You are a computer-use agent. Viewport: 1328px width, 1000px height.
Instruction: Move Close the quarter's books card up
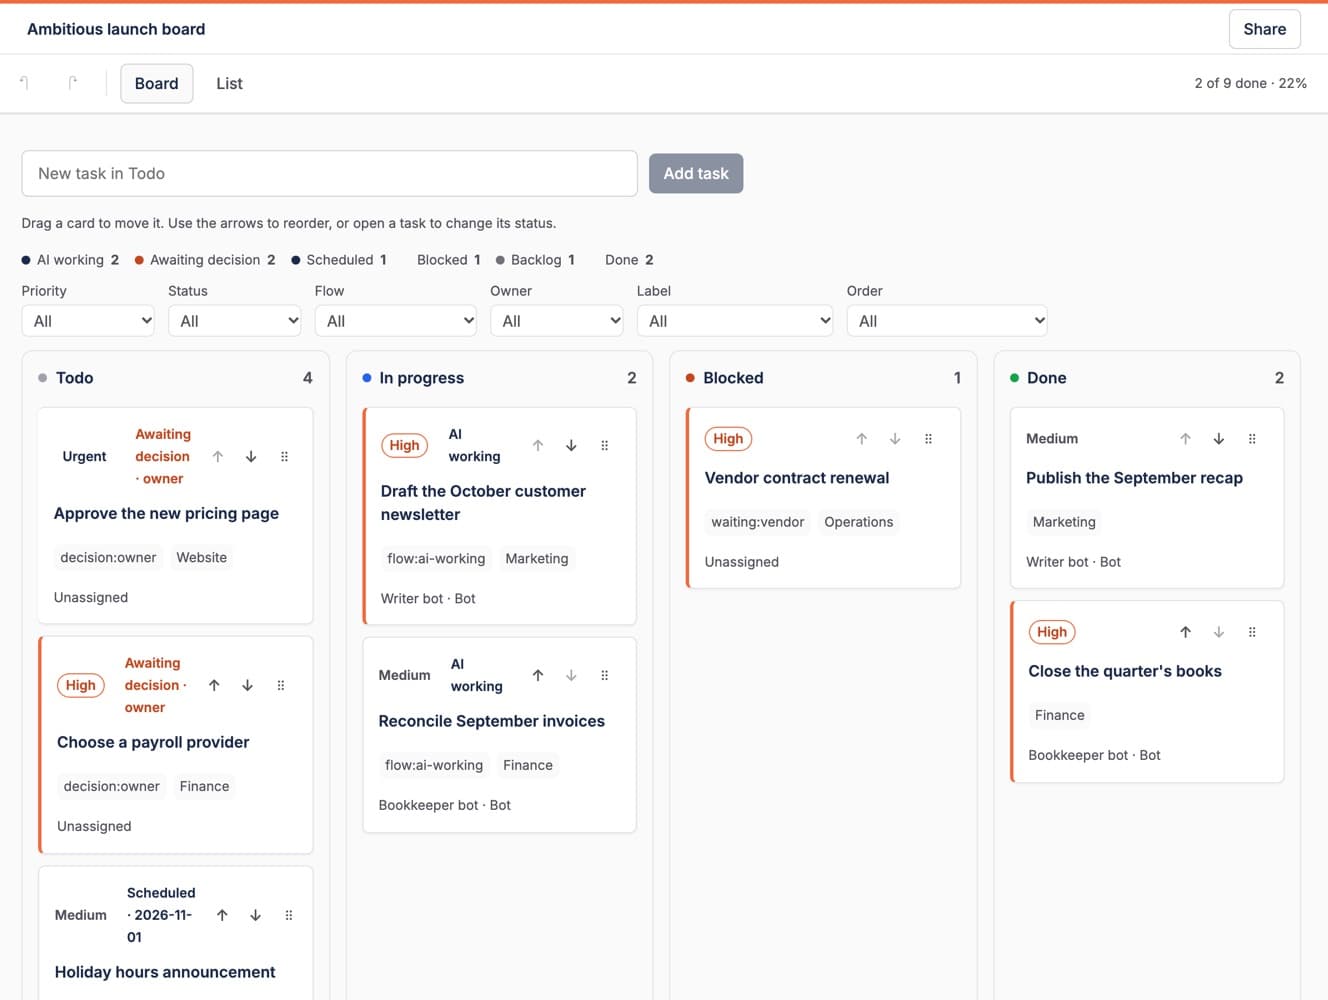click(x=1185, y=632)
